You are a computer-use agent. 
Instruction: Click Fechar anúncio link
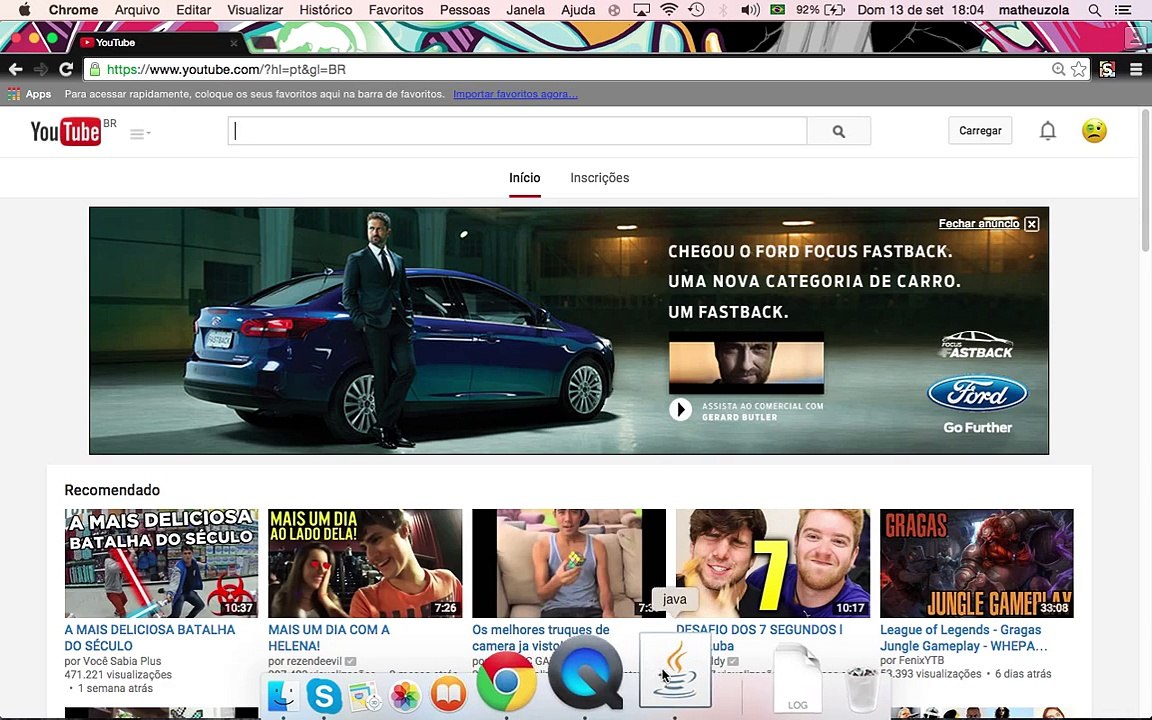[x=979, y=223]
